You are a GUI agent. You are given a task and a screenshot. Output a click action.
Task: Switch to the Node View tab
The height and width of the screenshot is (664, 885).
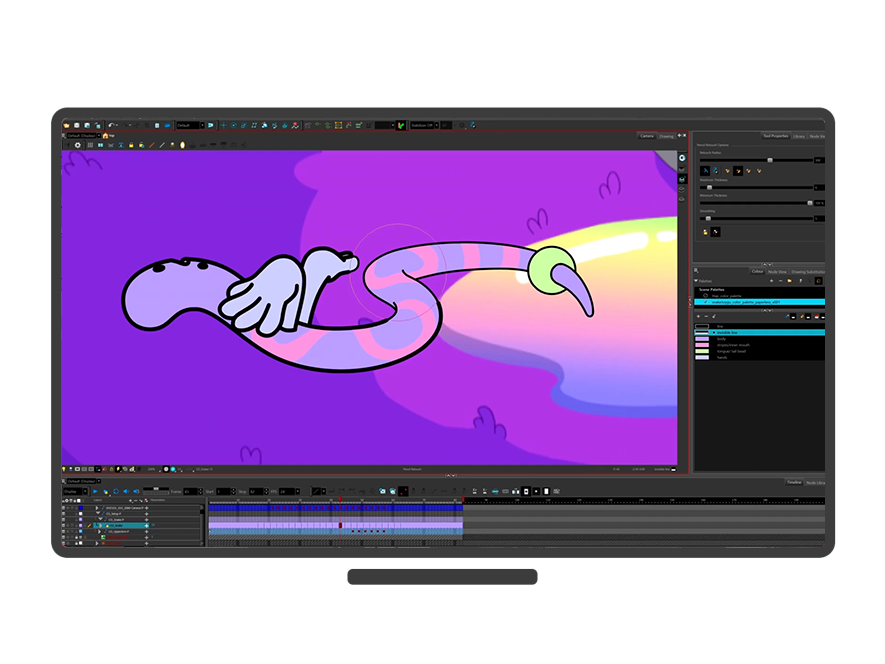click(777, 271)
